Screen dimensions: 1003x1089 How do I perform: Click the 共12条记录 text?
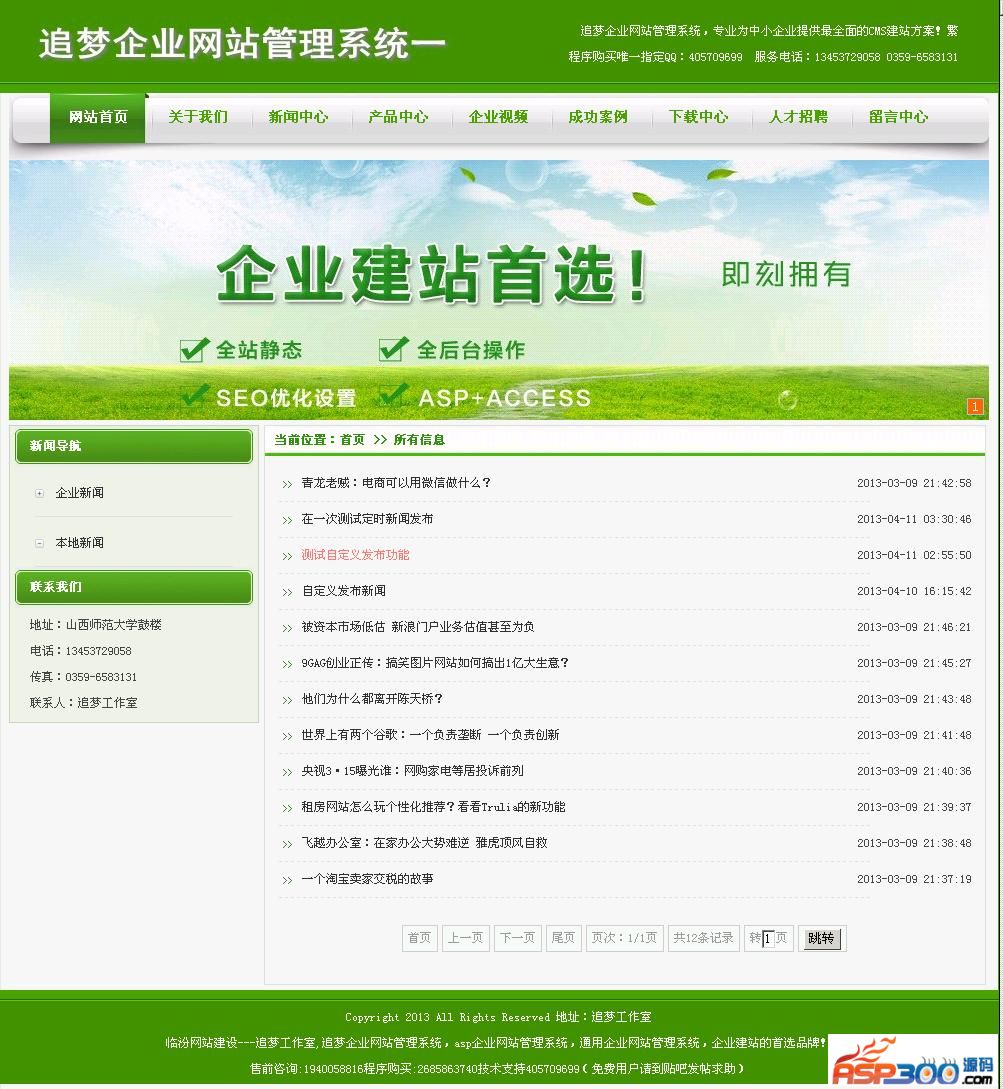[x=704, y=938]
